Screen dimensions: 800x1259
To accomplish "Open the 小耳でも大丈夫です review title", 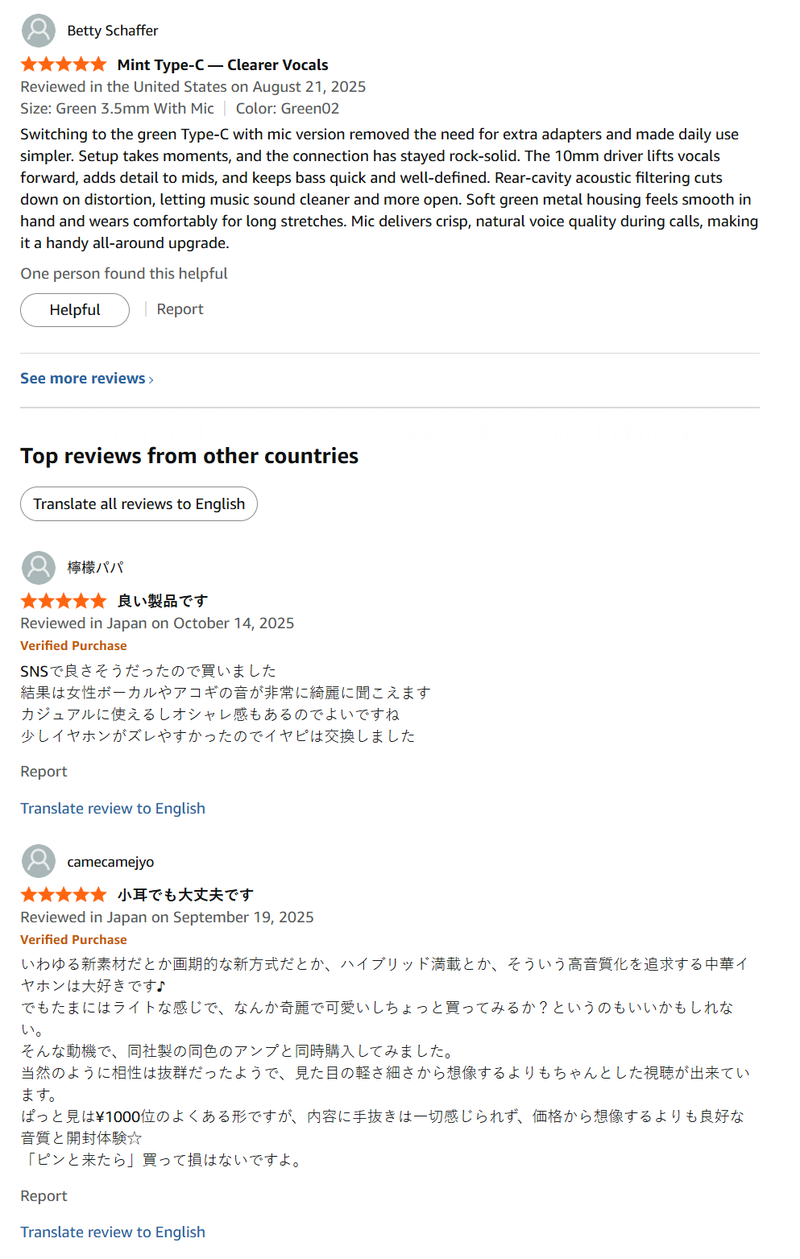I will pos(186,895).
